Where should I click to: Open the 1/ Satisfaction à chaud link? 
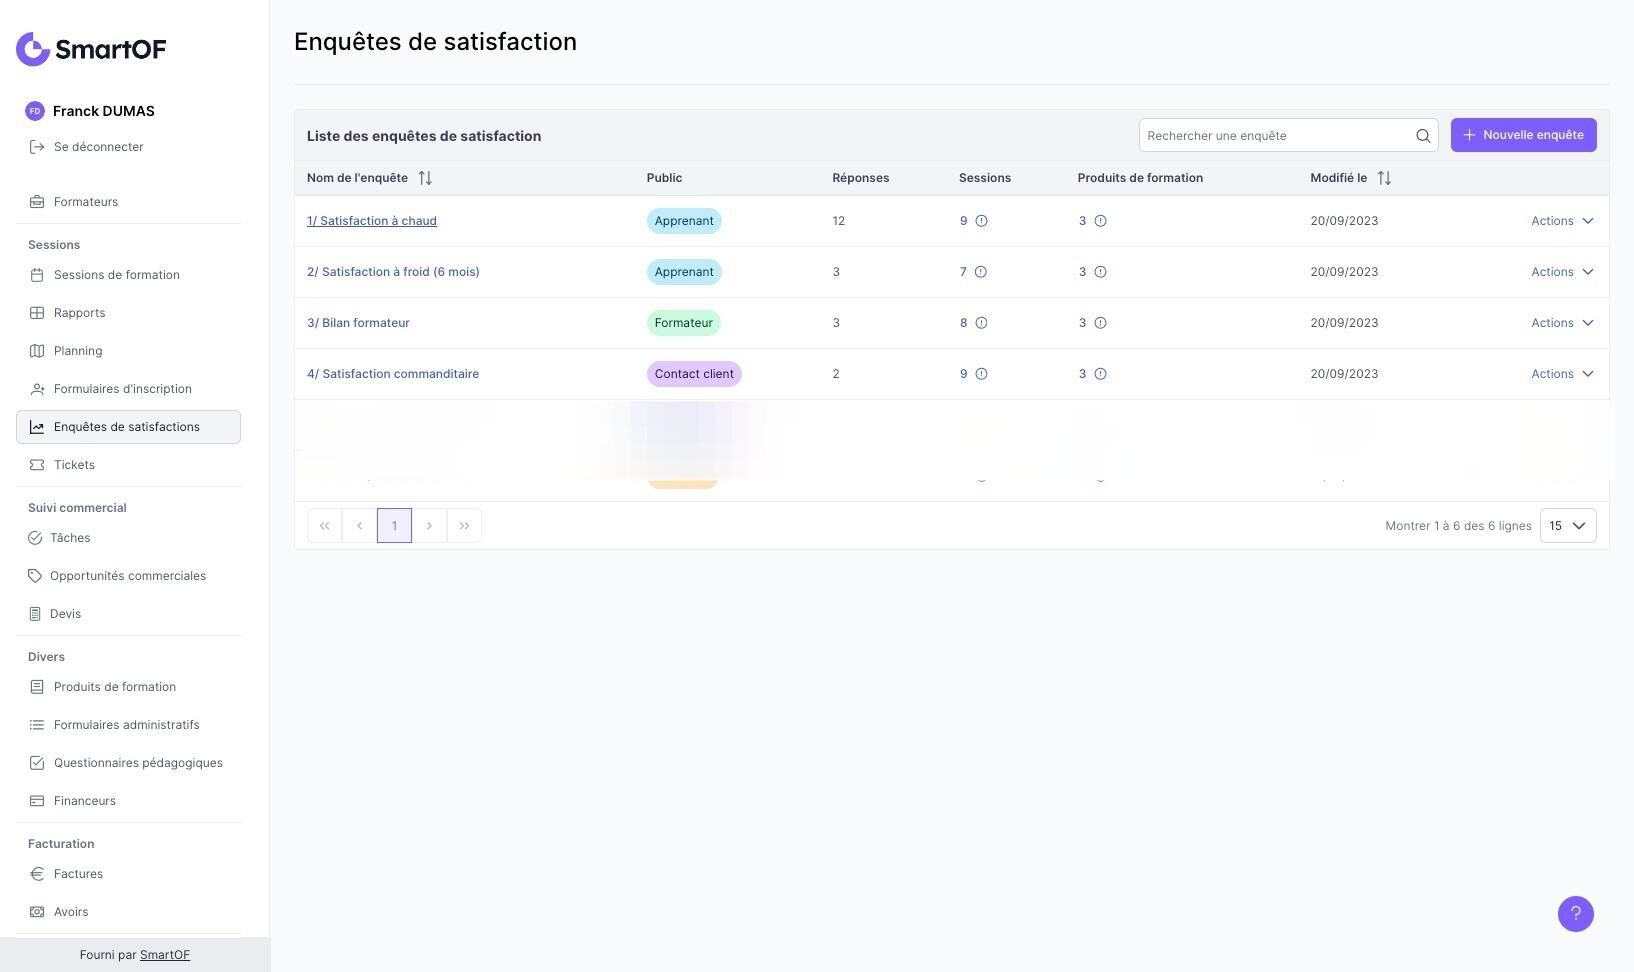click(372, 221)
